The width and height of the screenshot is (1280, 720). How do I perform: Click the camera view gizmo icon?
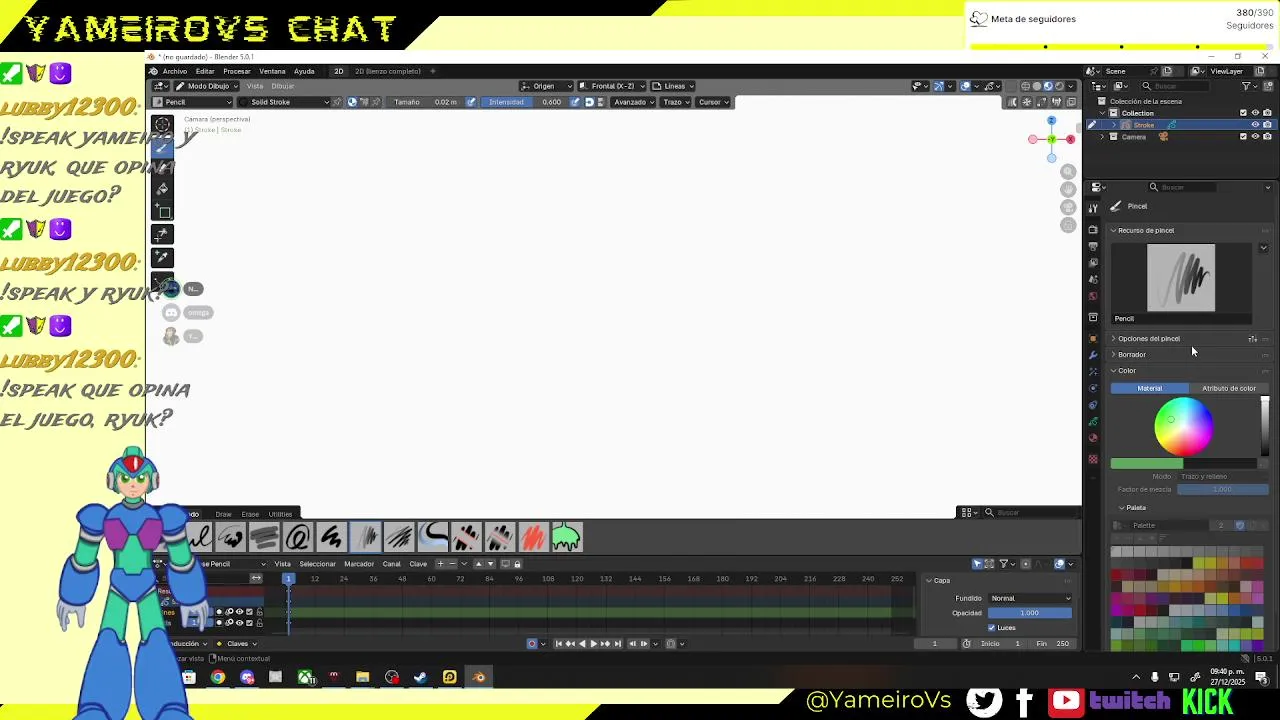tap(1068, 208)
